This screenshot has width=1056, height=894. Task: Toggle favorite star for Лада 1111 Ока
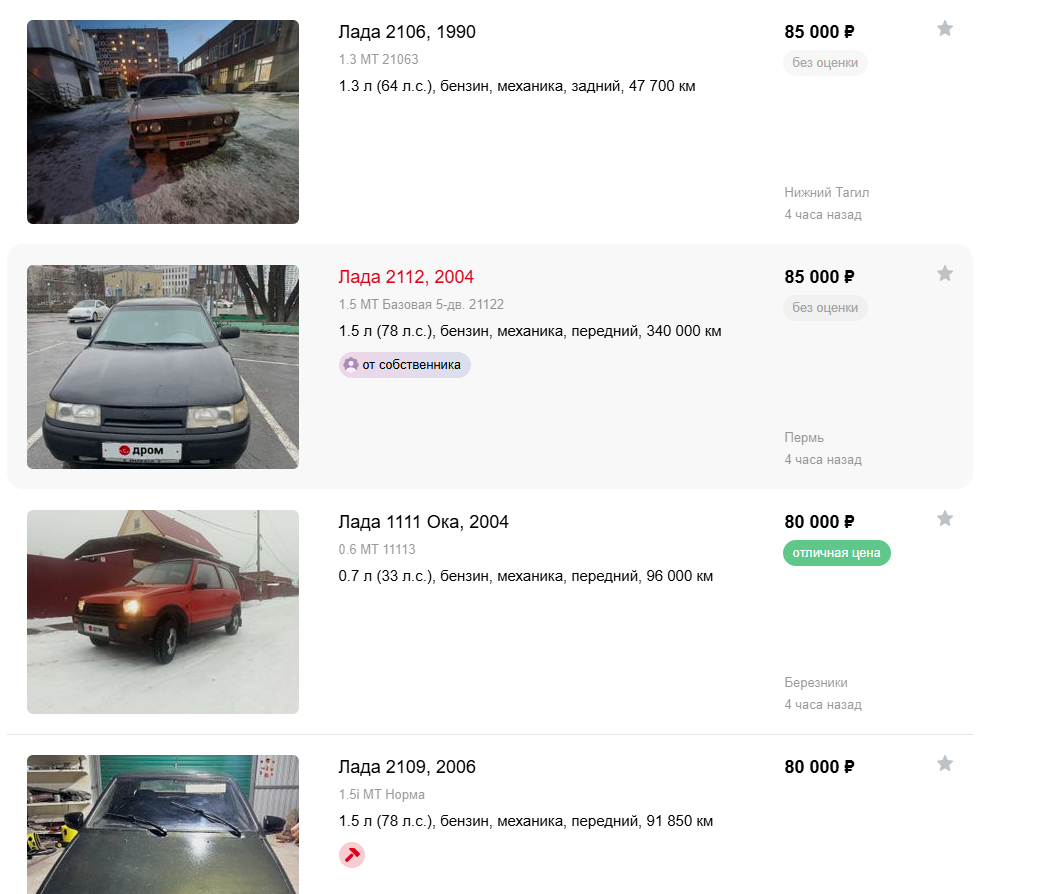tap(945, 519)
